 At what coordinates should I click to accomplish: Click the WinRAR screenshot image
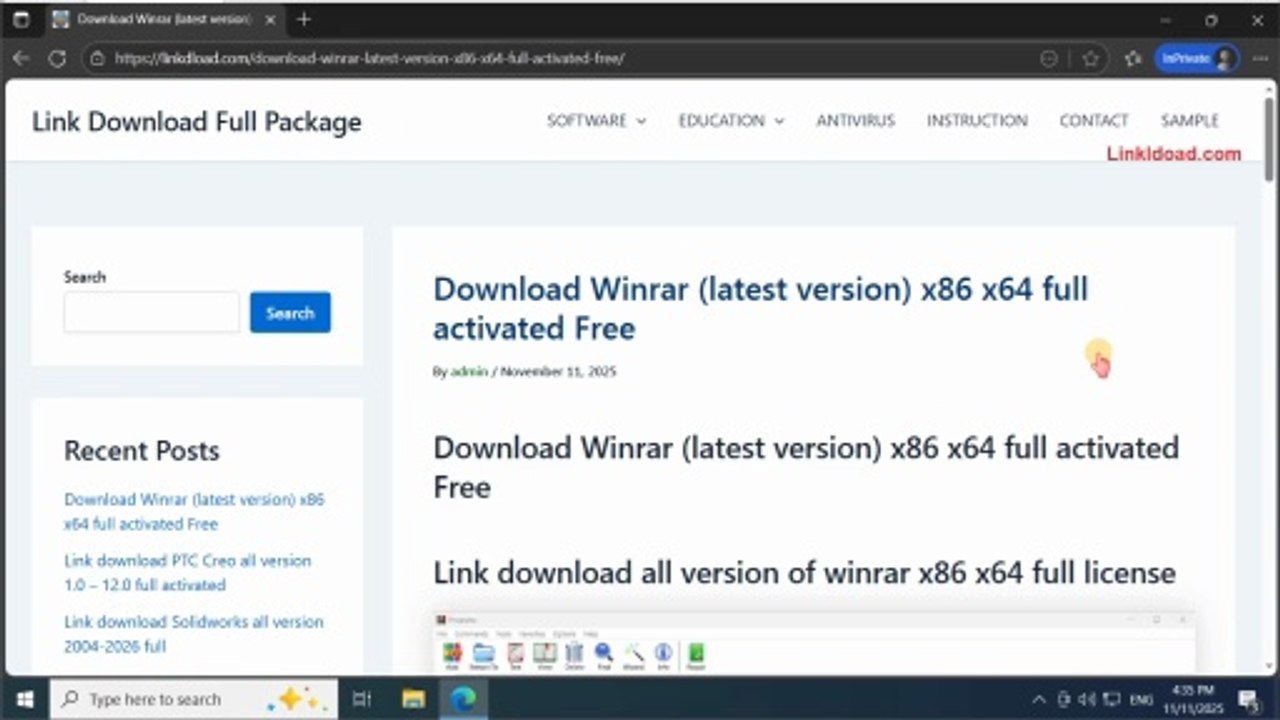point(815,643)
